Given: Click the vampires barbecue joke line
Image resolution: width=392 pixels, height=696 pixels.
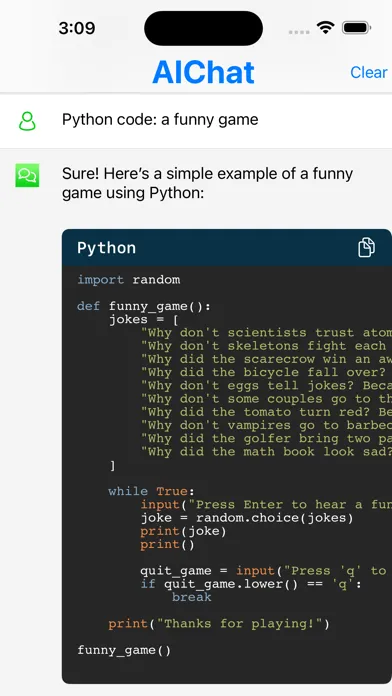Looking at the screenshot, I should point(266,425).
